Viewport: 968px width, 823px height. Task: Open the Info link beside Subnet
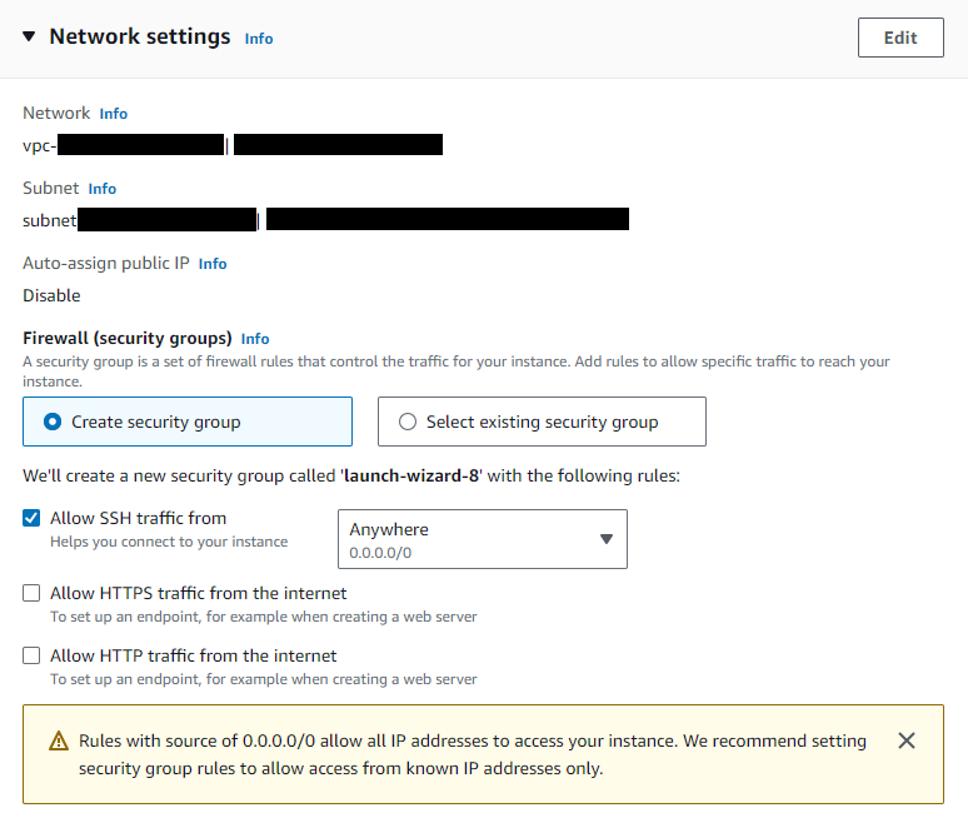coord(102,188)
